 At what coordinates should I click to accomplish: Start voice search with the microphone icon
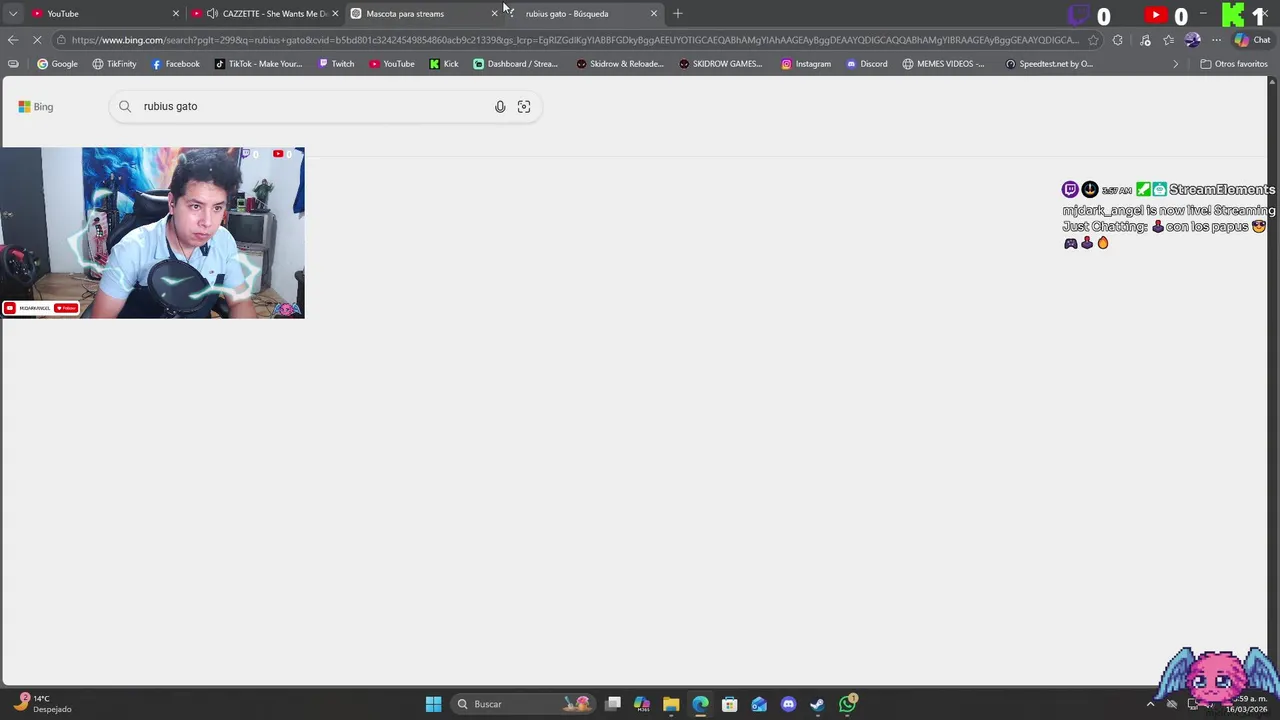click(x=500, y=106)
